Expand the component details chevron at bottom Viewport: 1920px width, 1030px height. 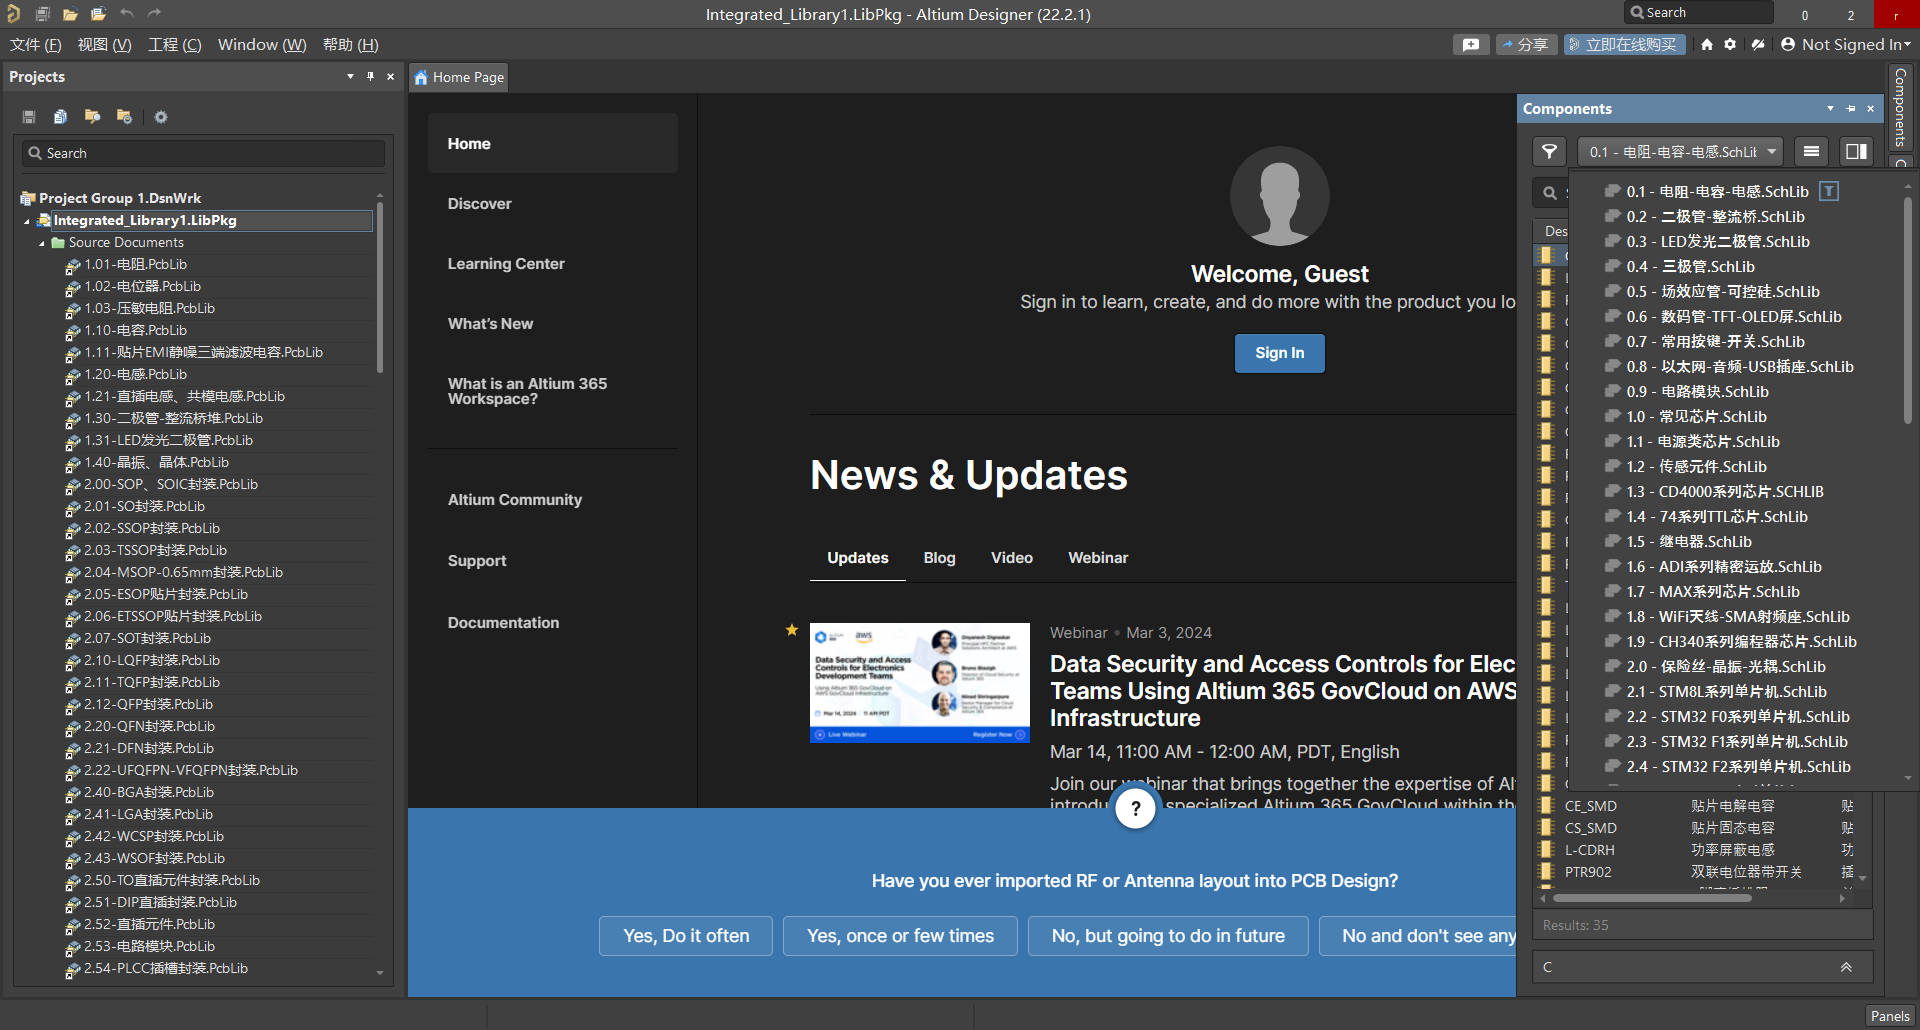point(1846,967)
